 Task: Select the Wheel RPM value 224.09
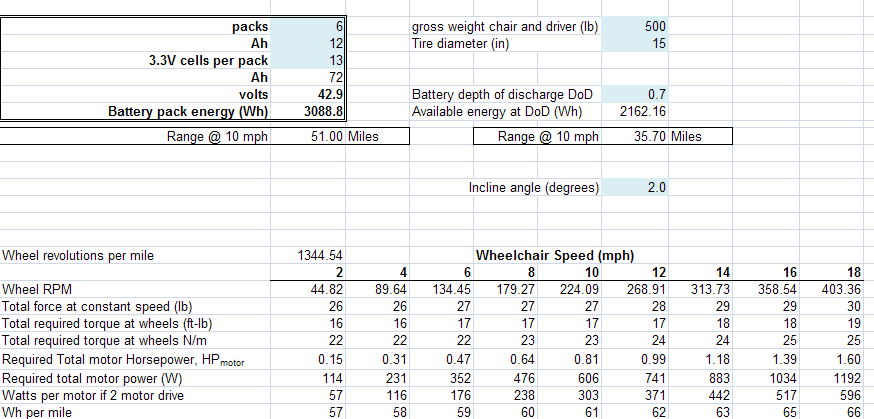coord(581,290)
